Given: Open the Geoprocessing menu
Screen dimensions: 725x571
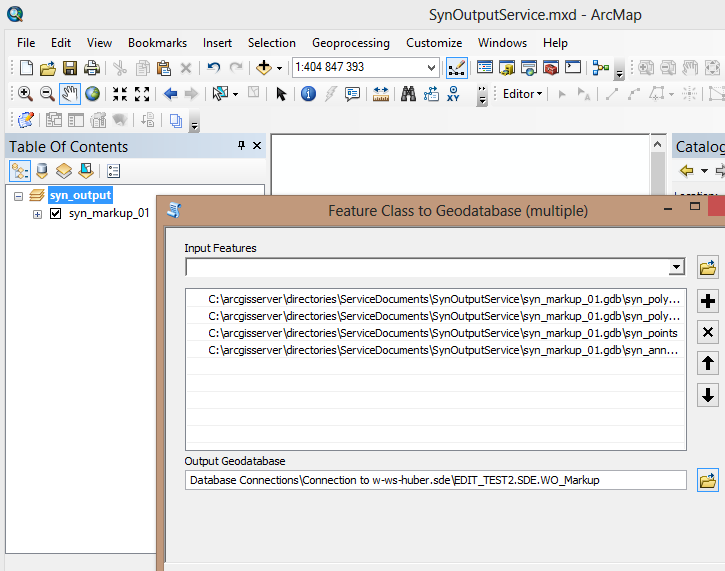Looking at the screenshot, I should point(350,43).
